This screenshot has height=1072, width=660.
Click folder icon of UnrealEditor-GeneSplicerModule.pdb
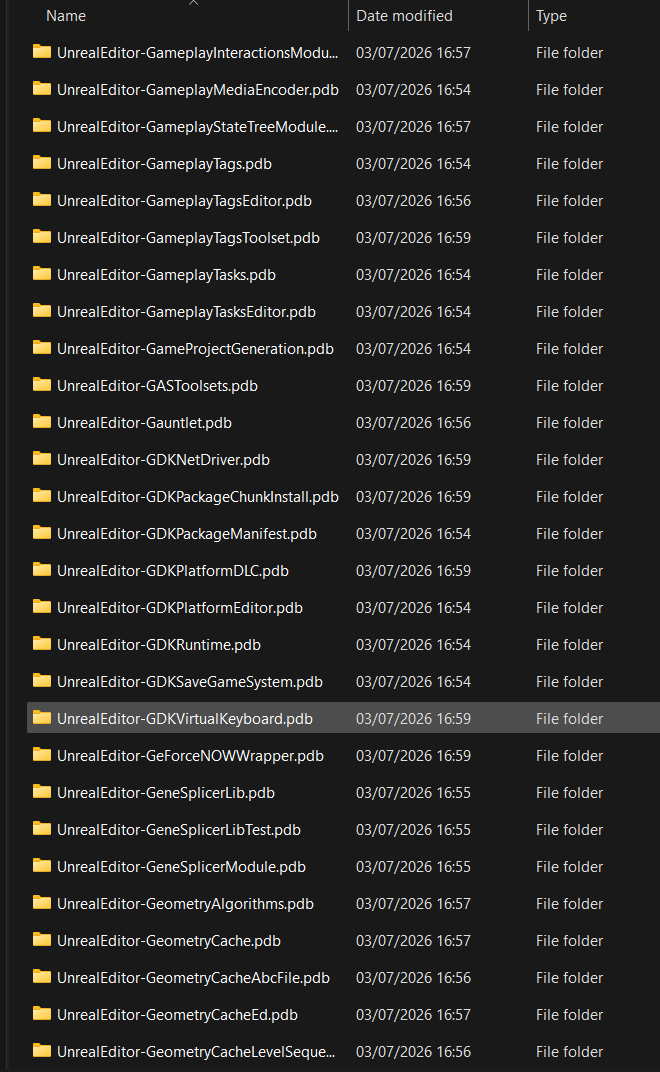[x=42, y=864]
